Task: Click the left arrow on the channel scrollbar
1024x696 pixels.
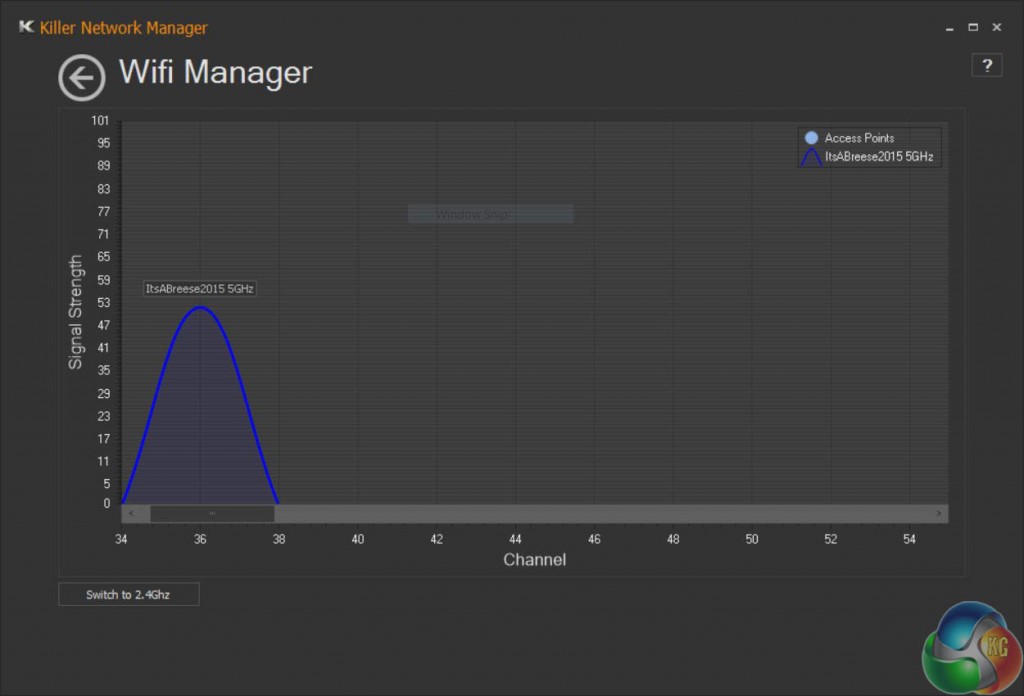Action: point(130,513)
